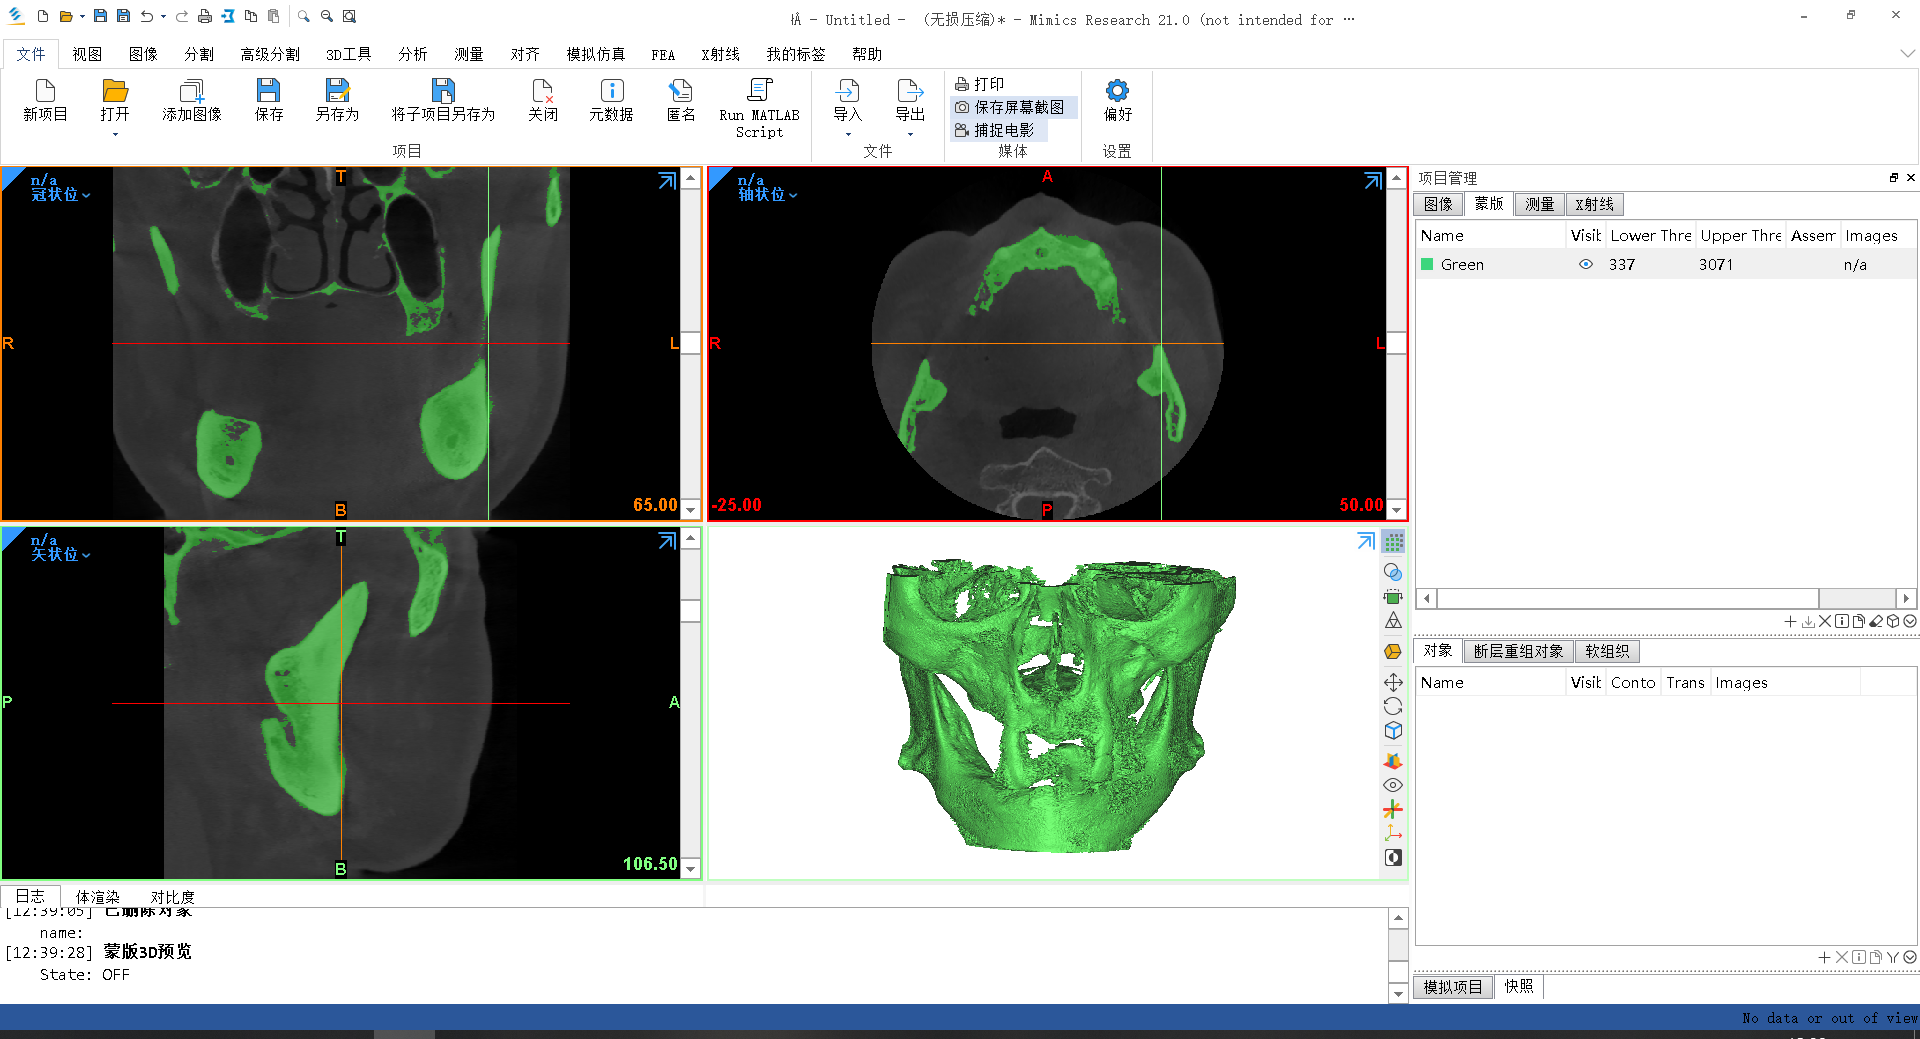The image size is (1920, 1039).
Task: Maximize the coronal view with corner arrow
Action: tap(667, 181)
